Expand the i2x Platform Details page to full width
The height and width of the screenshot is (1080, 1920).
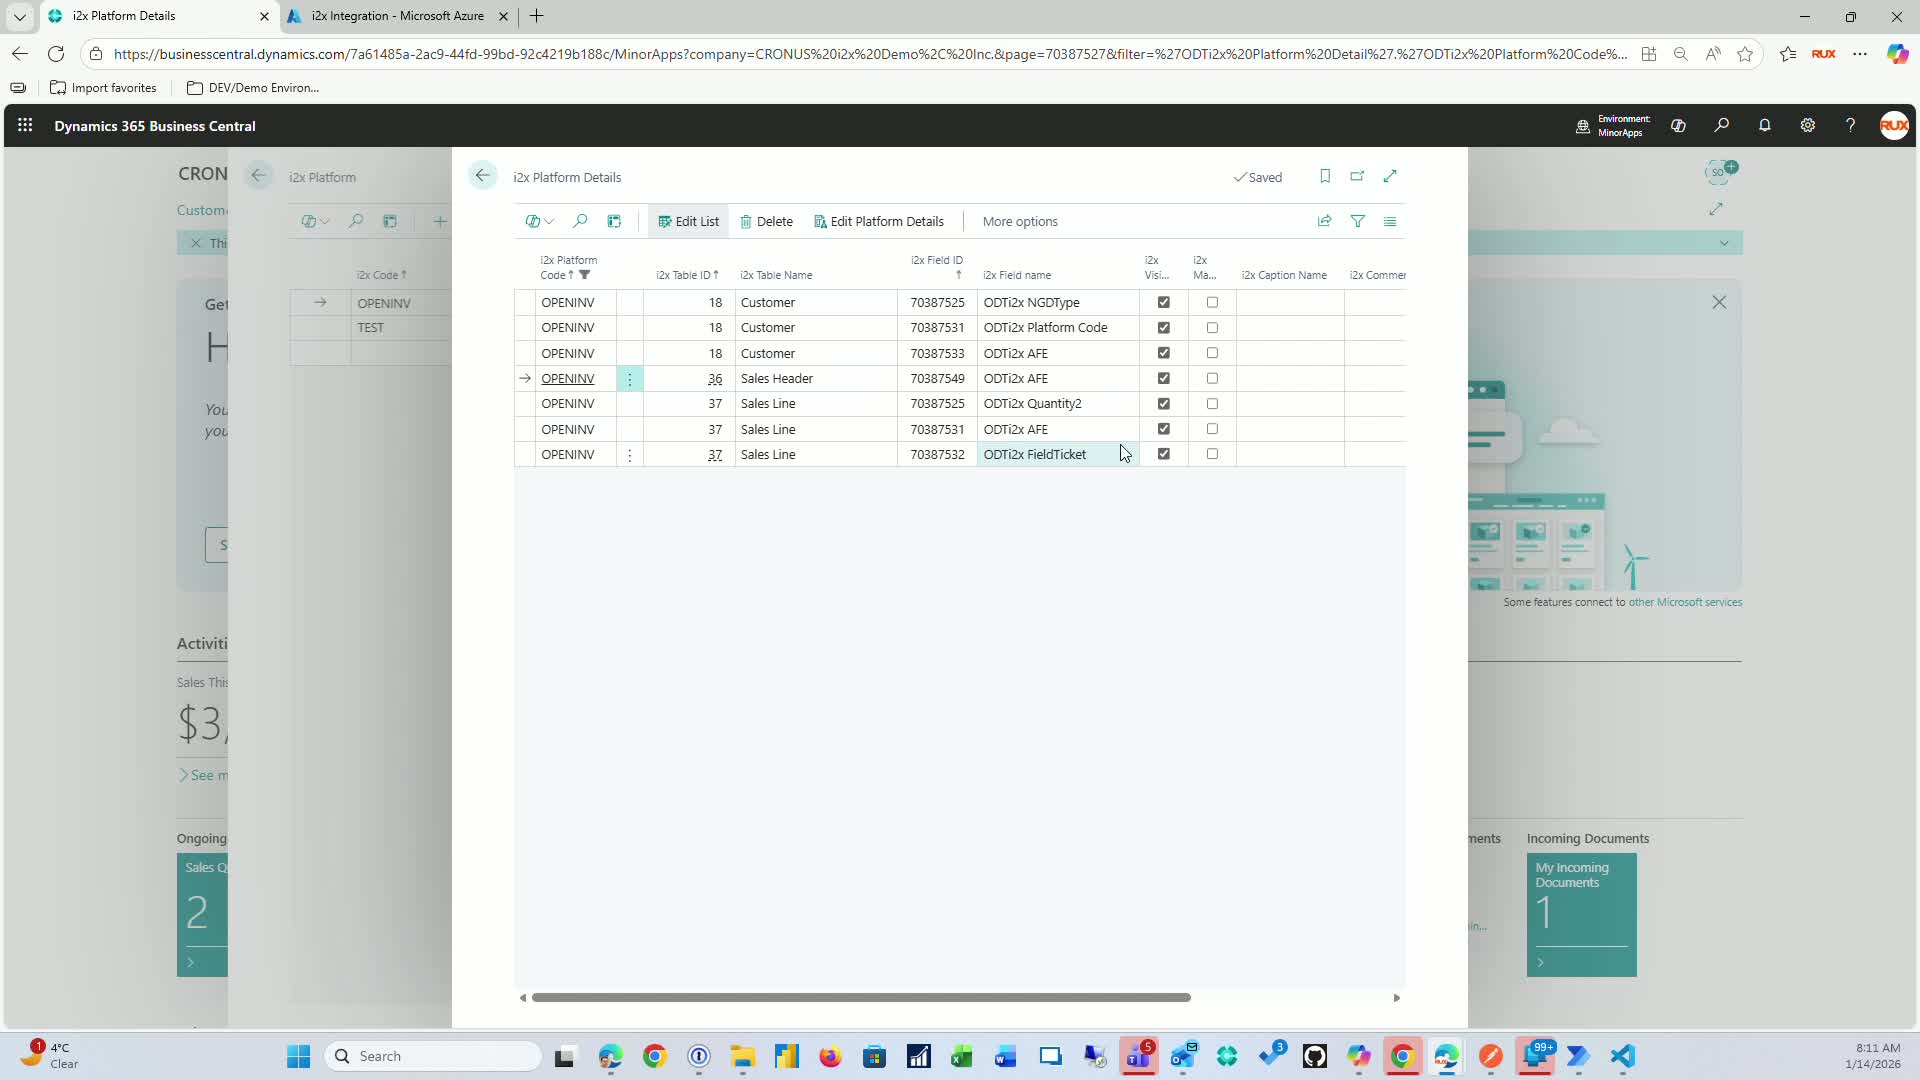1390,176
